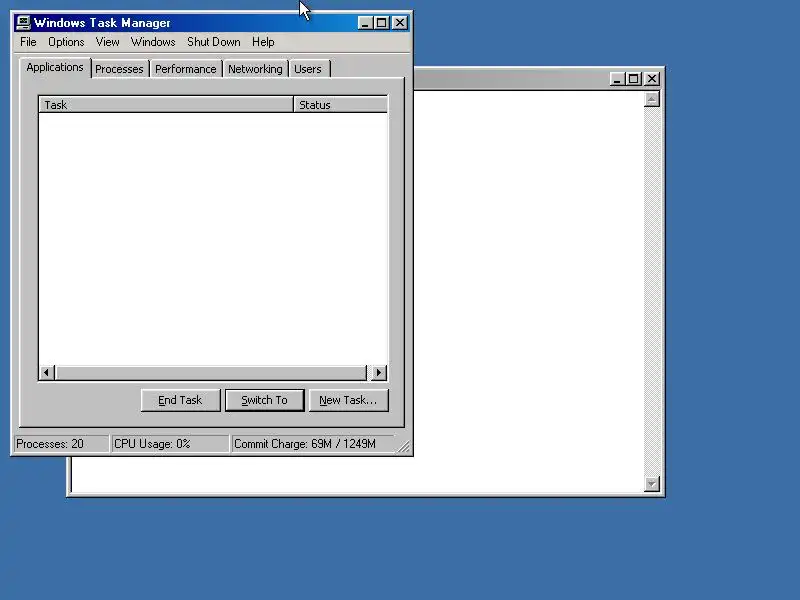Click the Processes: 20 status text
Viewport: 800px width, 600px height.
(50, 444)
